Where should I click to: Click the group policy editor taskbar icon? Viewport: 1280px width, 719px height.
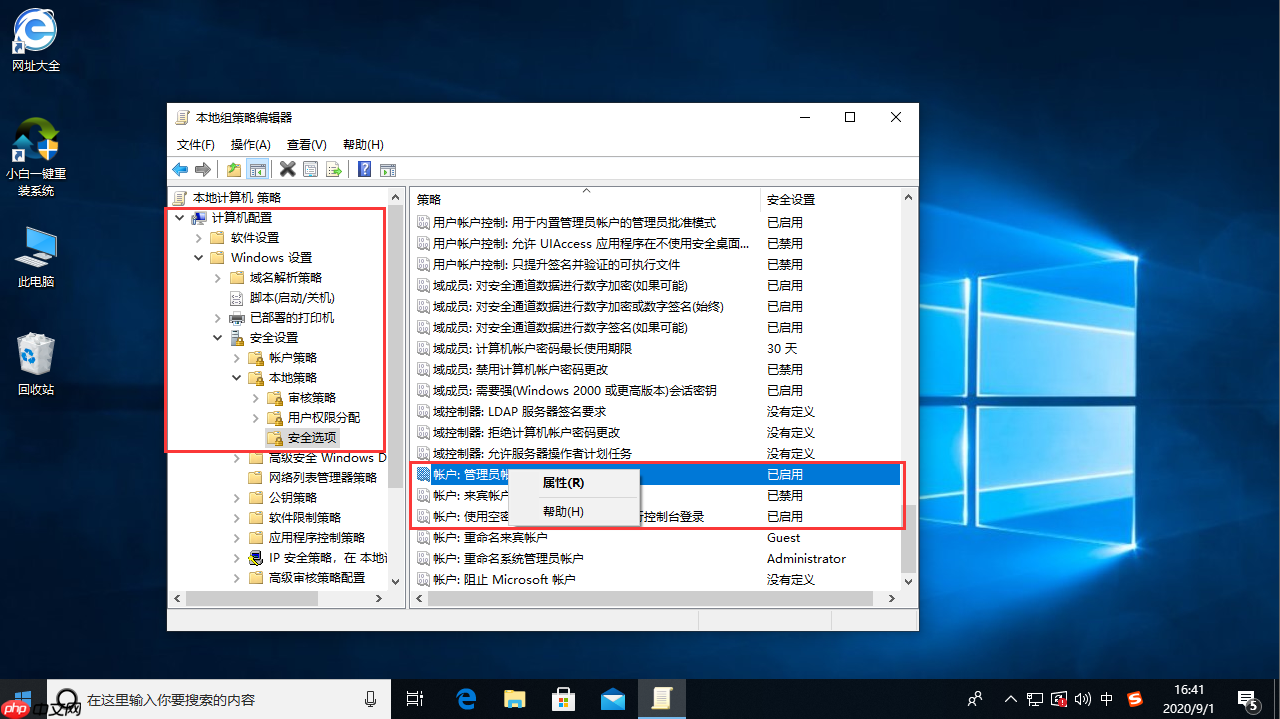(662, 698)
